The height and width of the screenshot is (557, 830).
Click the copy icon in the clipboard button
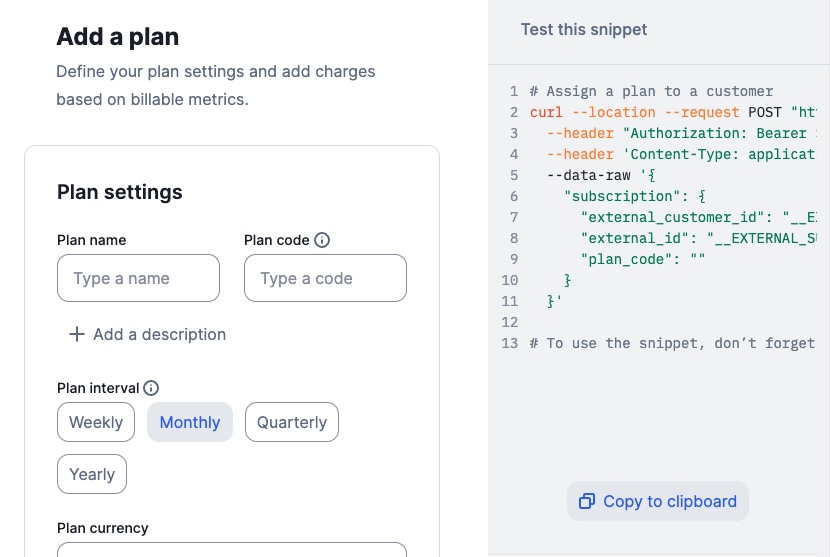point(587,501)
